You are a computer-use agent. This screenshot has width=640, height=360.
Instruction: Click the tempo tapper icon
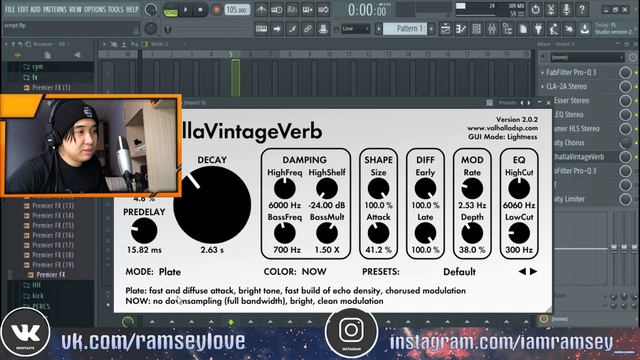[554, 29]
